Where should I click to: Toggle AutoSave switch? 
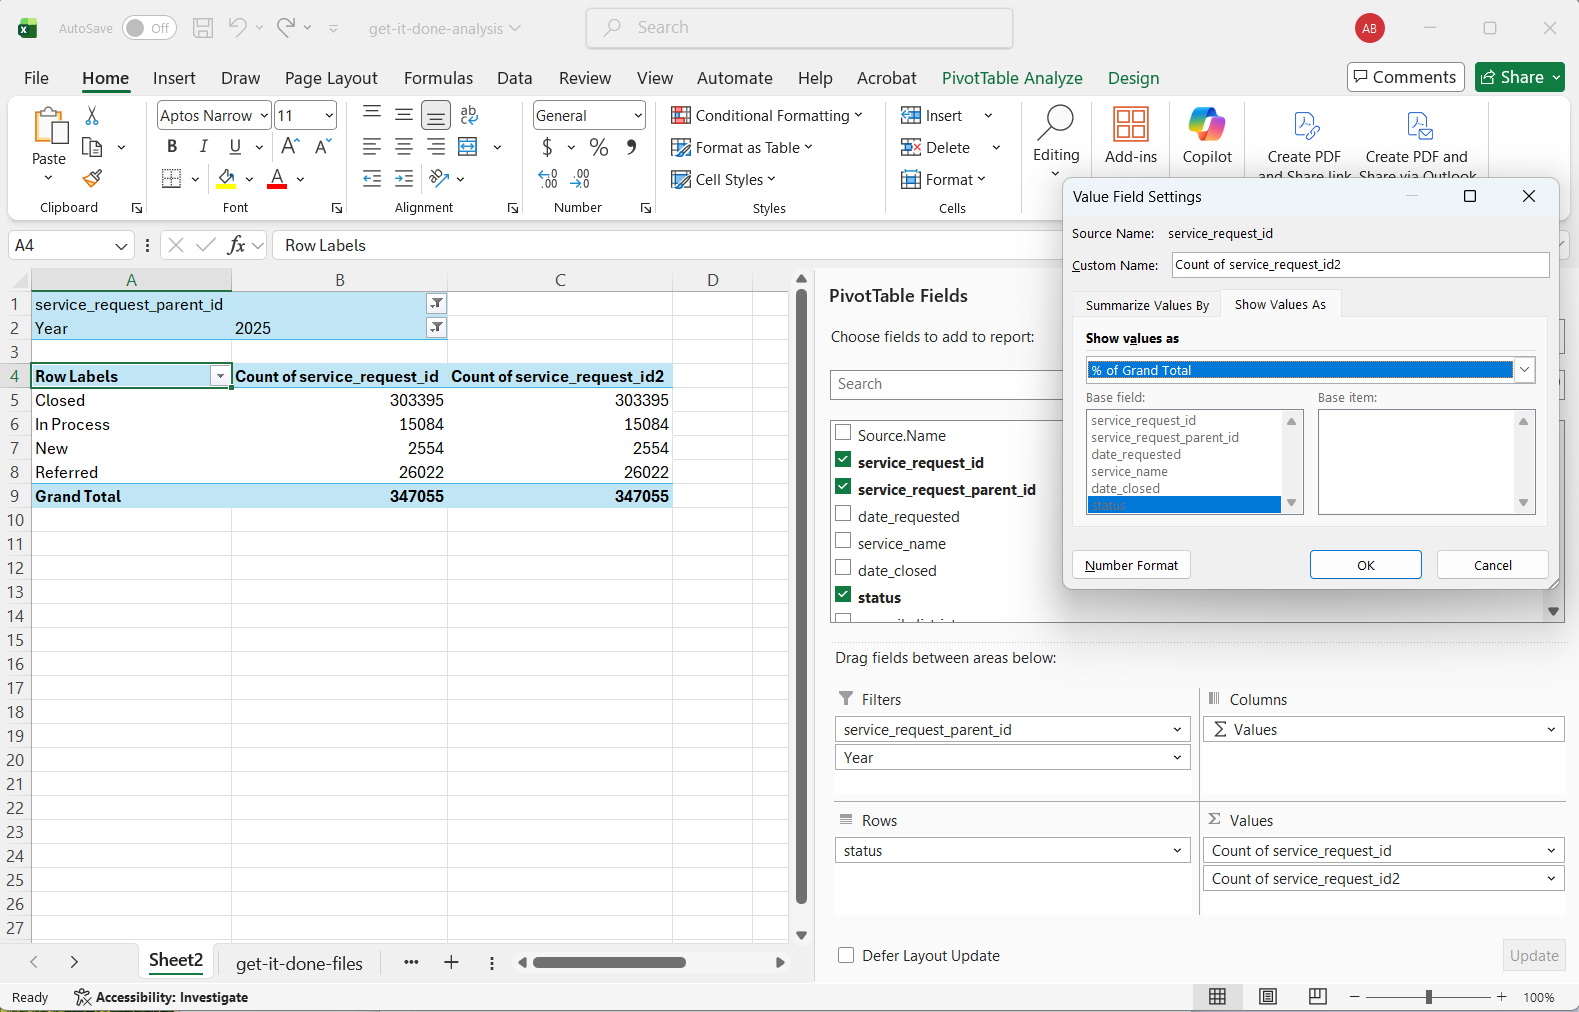tap(149, 28)
